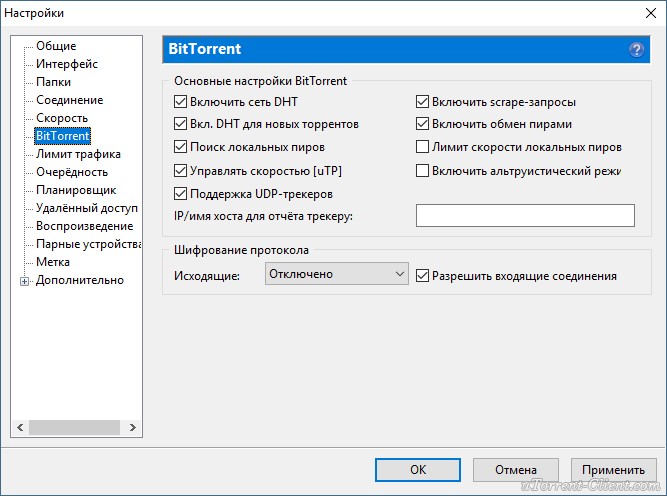Screen dimensions: 667x496
Task: Open the BitTorrent help question mark icon
Action: pos(636,50)
